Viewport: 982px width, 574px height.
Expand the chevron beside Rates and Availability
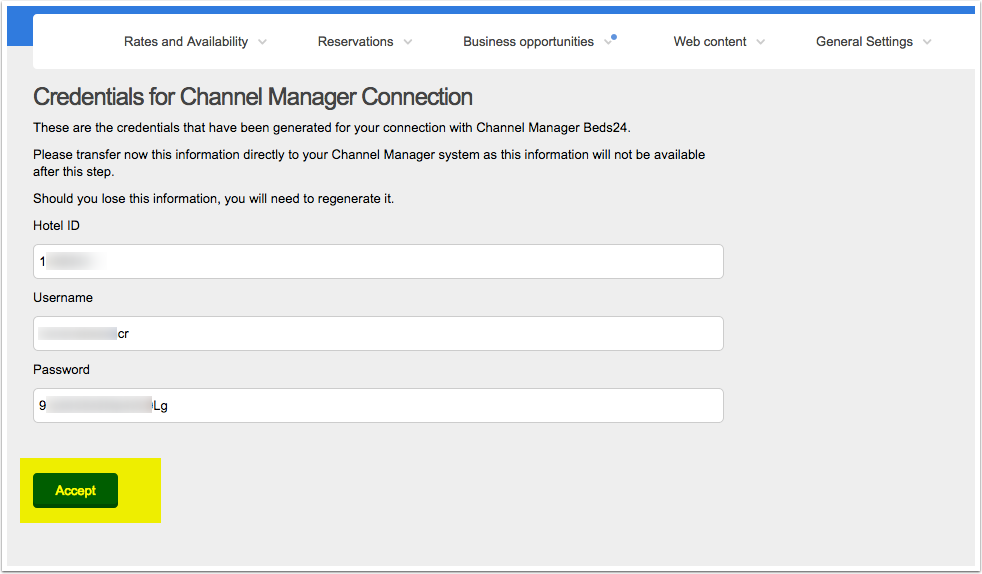(x=262, y=42)
